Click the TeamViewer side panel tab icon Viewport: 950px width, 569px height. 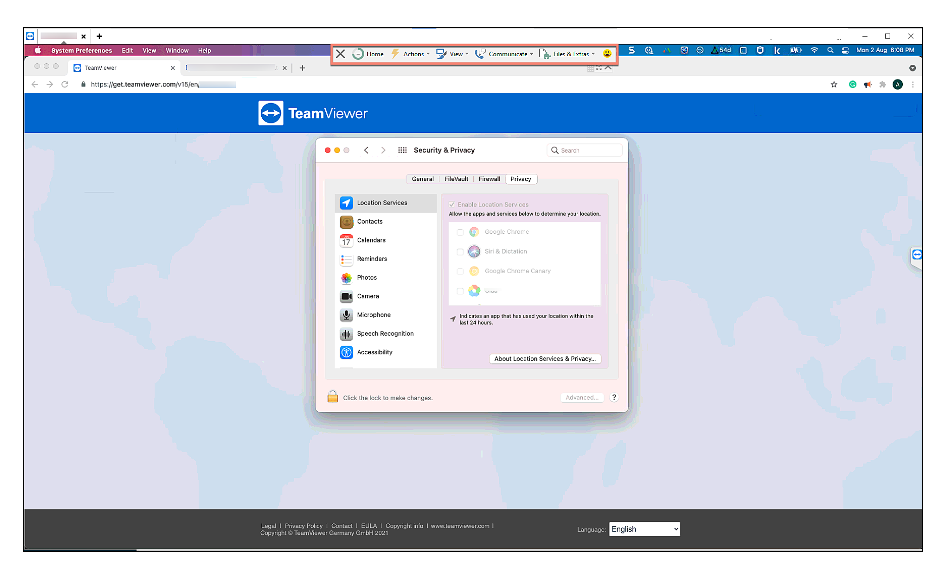coord(917,255)
